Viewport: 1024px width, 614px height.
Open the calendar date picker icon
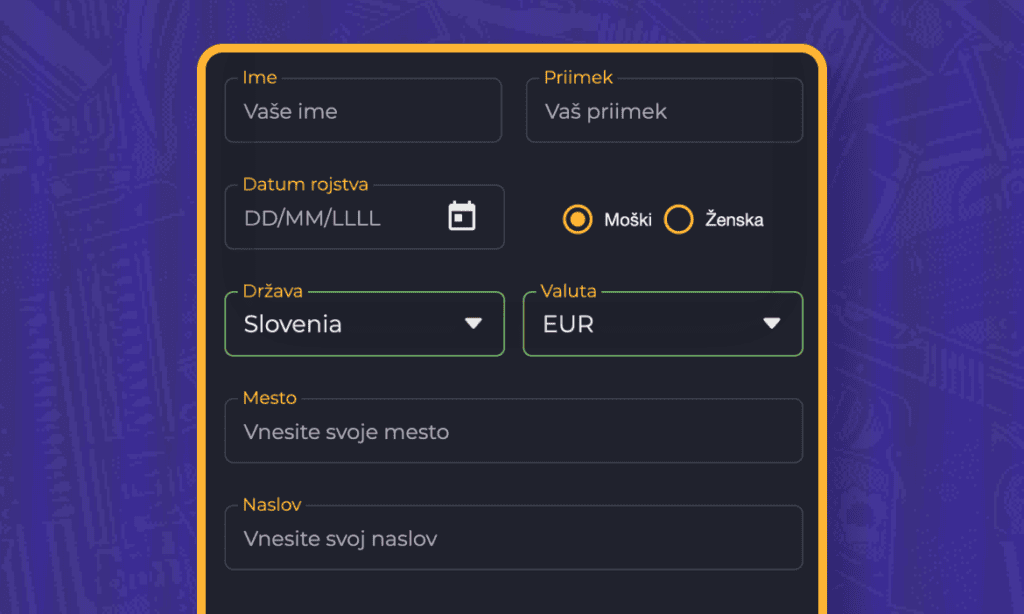pyautogui.click(x=462, y=216)
